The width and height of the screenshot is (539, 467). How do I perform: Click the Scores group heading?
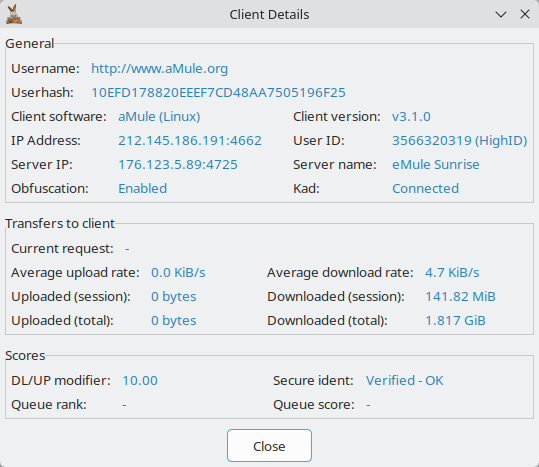pos(25,355)
